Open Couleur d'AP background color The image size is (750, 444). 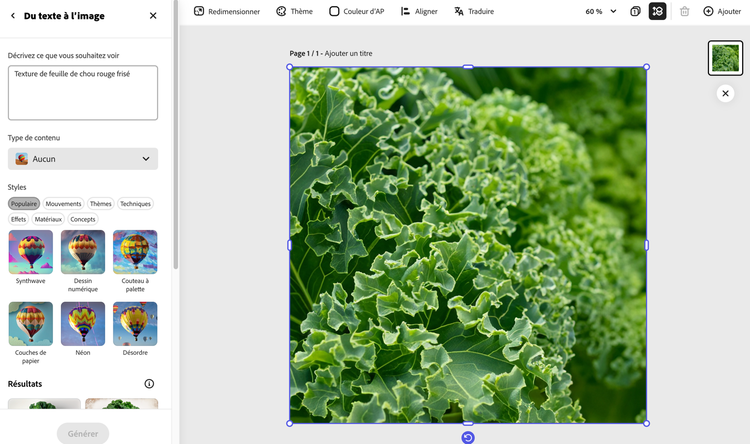point(356,11)
